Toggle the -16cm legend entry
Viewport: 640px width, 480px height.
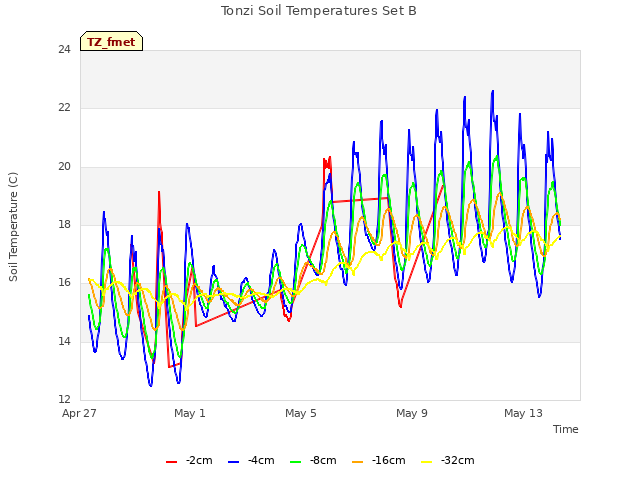click(378, 461)
